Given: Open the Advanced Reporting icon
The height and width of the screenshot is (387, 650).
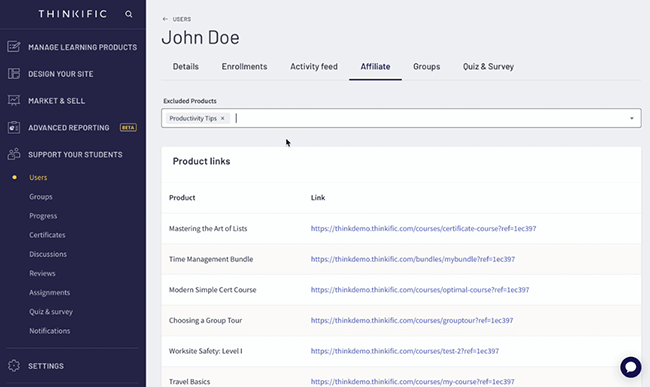Looking at the screenshot, I should click(14, 128).
